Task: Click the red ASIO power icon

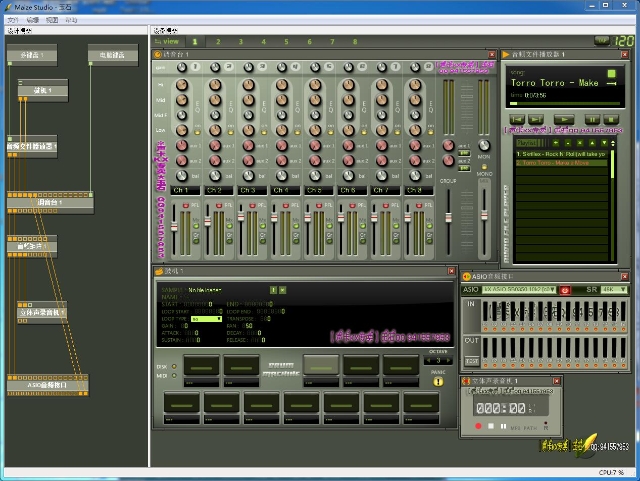Action: (564, 289)
